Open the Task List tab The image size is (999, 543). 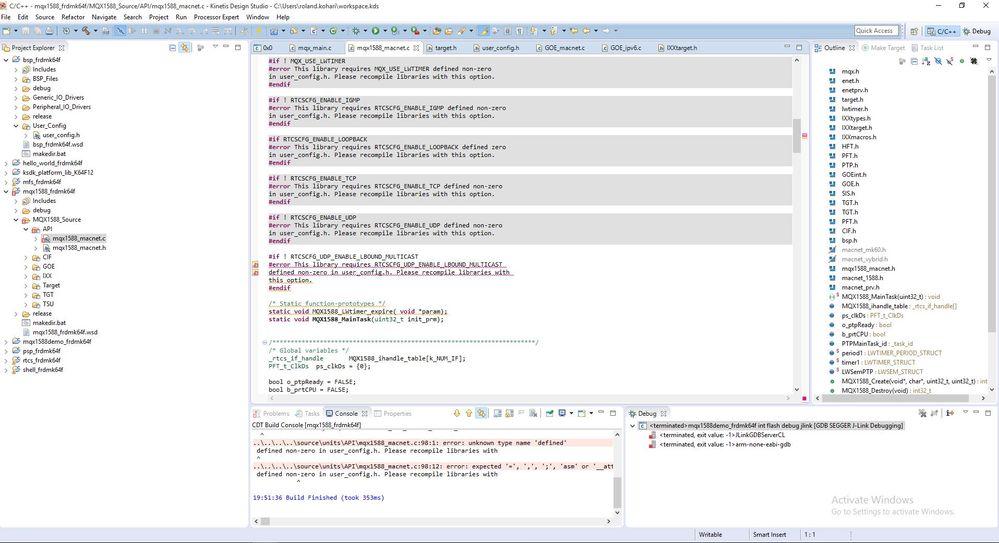tap(928, 48)
